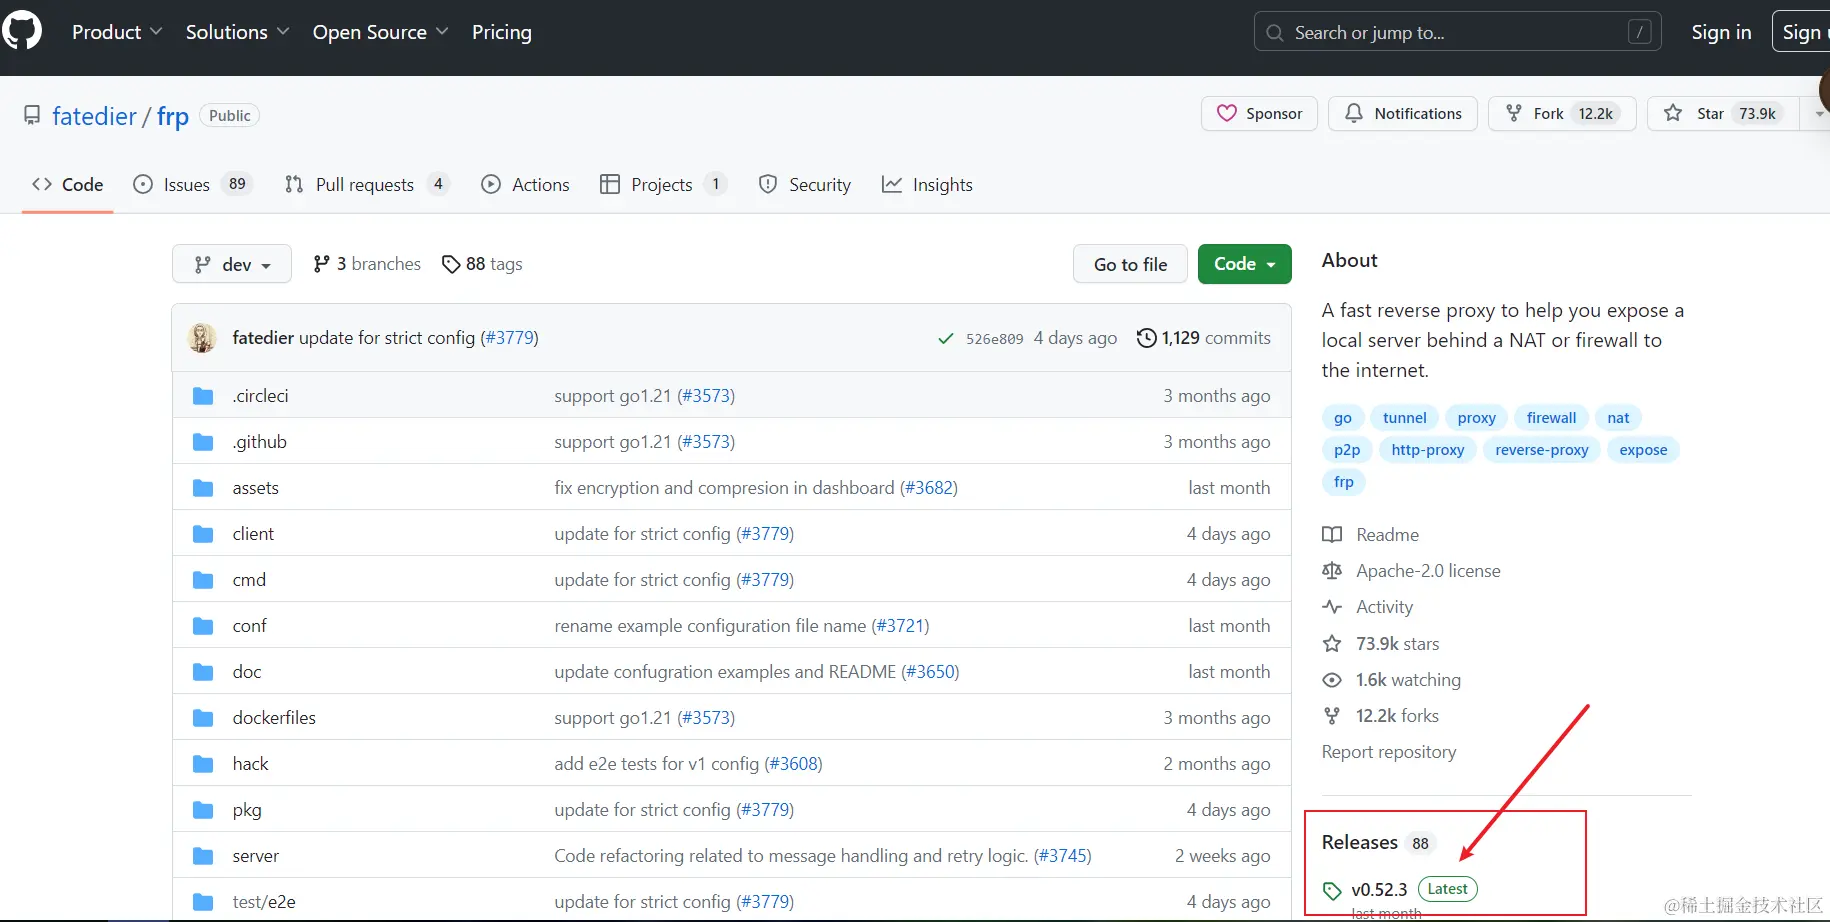Click the fatedier avatar image
1830x922 pixels.
[x=203, y=338]
